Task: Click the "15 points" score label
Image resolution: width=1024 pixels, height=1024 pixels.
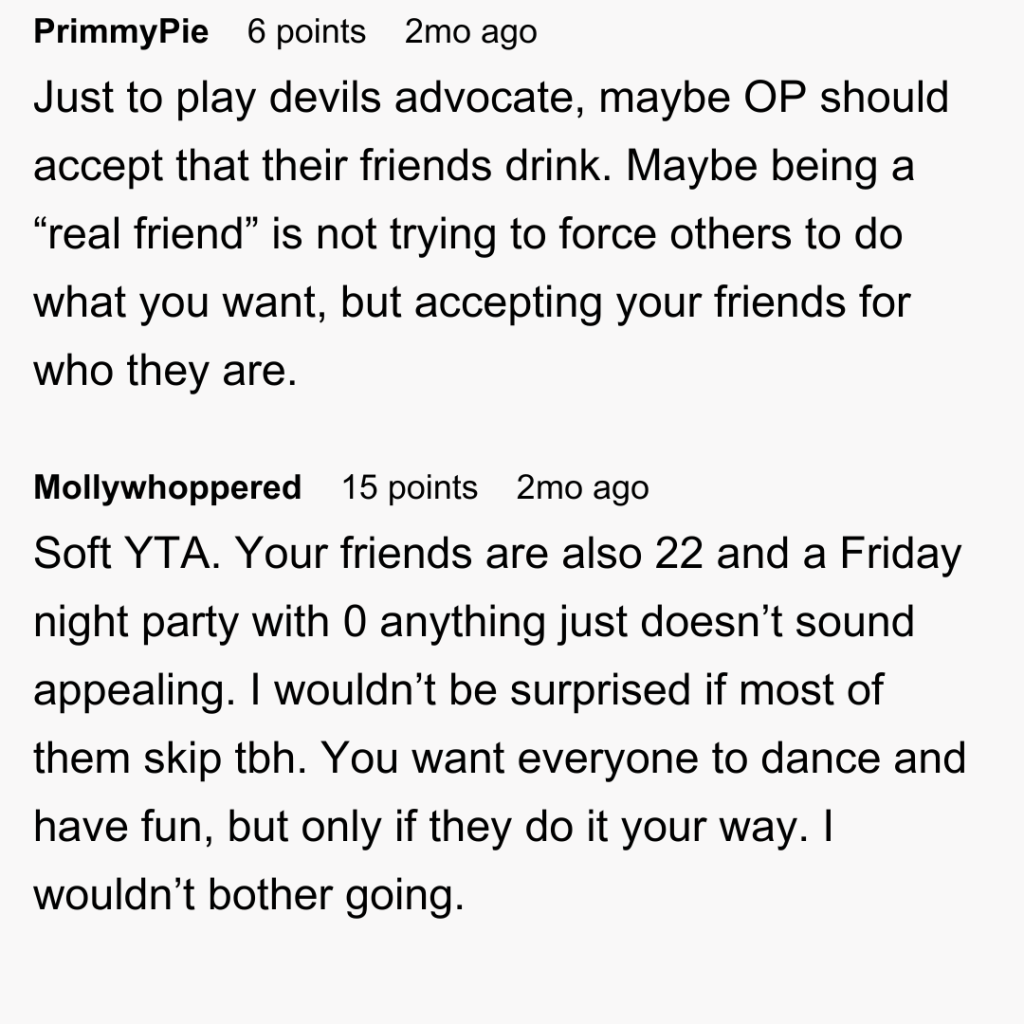Action: [409, 488]
